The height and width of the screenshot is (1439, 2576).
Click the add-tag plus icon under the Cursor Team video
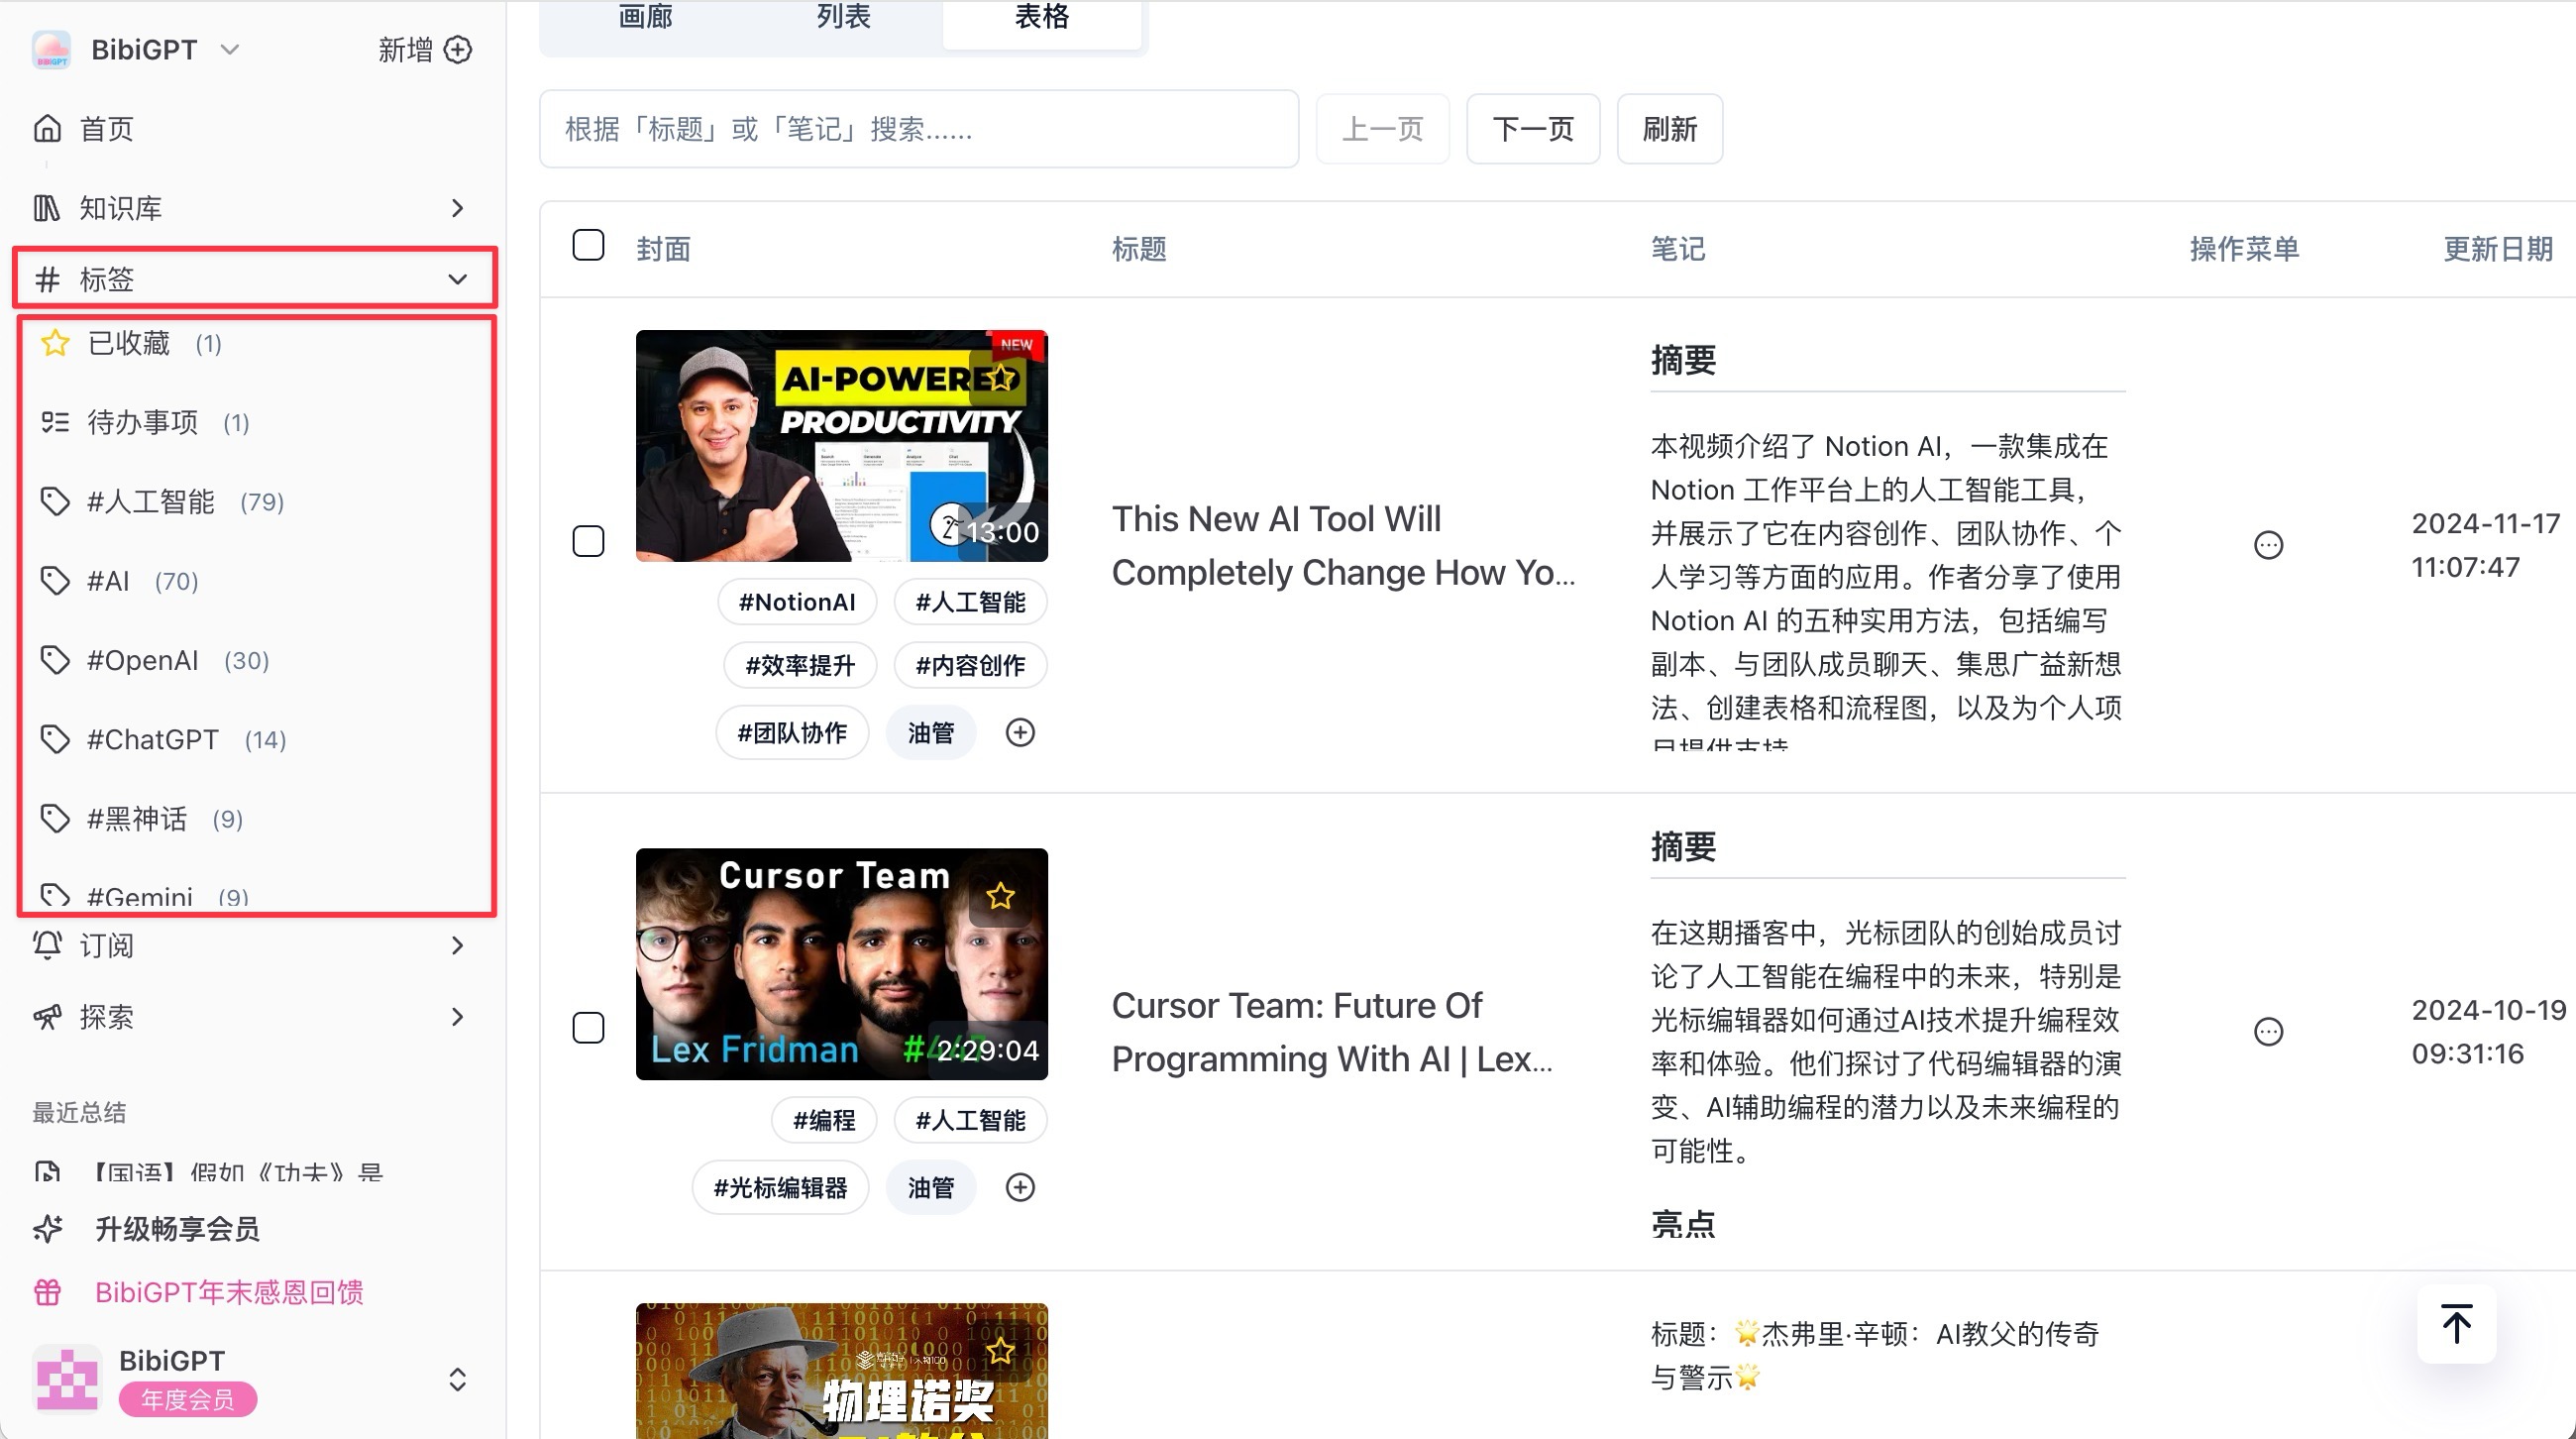coord(1020,1187)
